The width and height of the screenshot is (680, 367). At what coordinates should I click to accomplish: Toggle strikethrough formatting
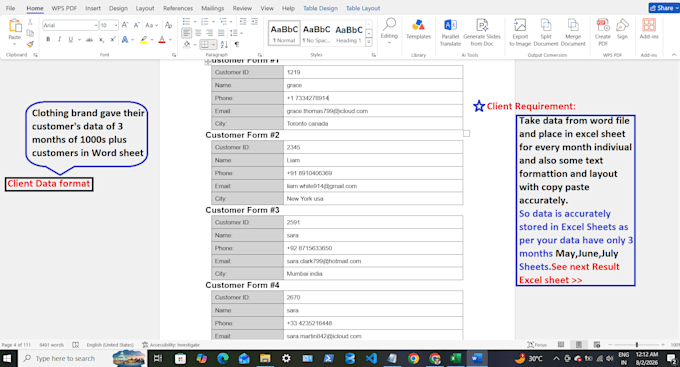[x=89, y=39]
